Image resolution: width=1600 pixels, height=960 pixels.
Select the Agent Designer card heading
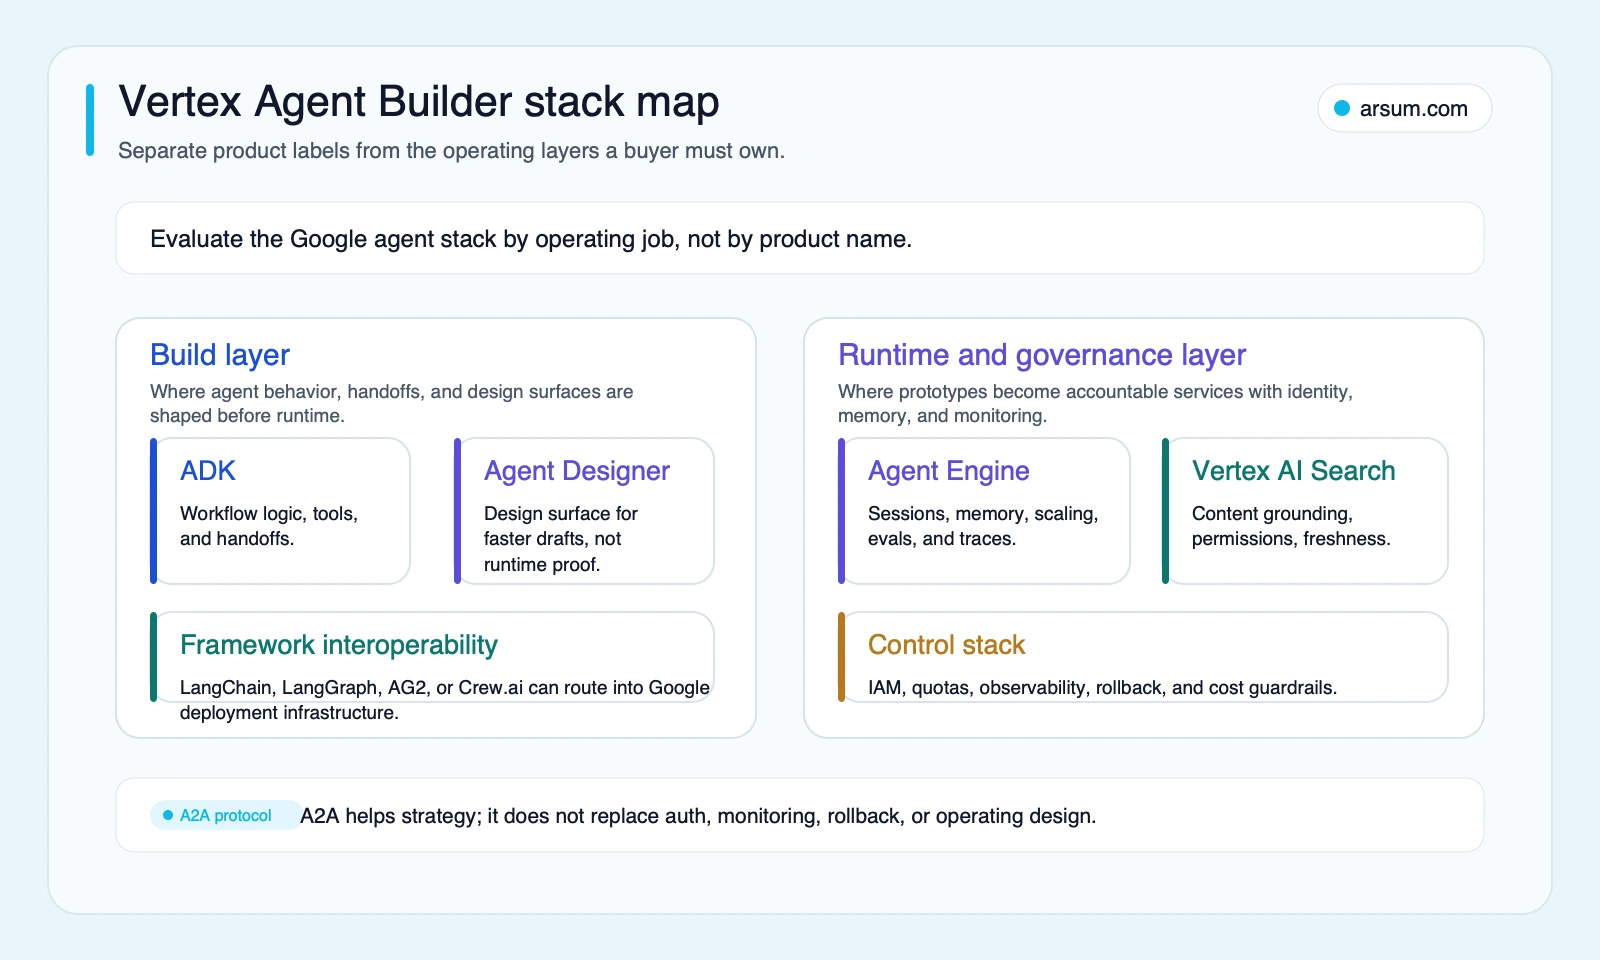(x=577, y=471)
